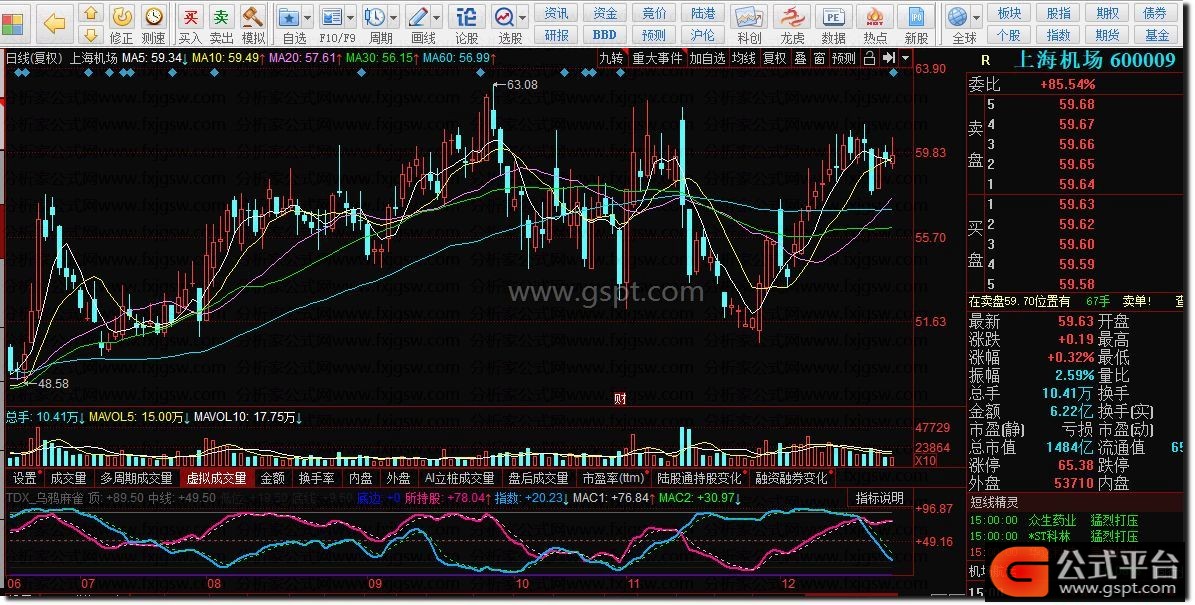Select the 虚拟成交量 tab
The height and width of the screenshot is (605, 1195).
pos(216,478)
